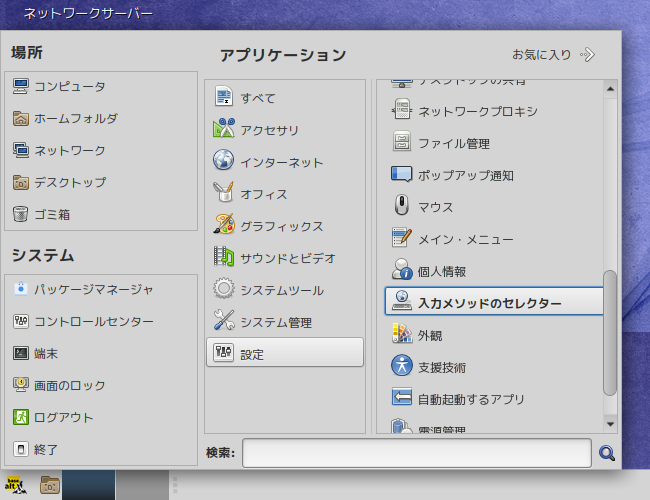Screen dimensions: 650x500
Task: Open 自動起動するアプリ settings
Action: point(494,399)
